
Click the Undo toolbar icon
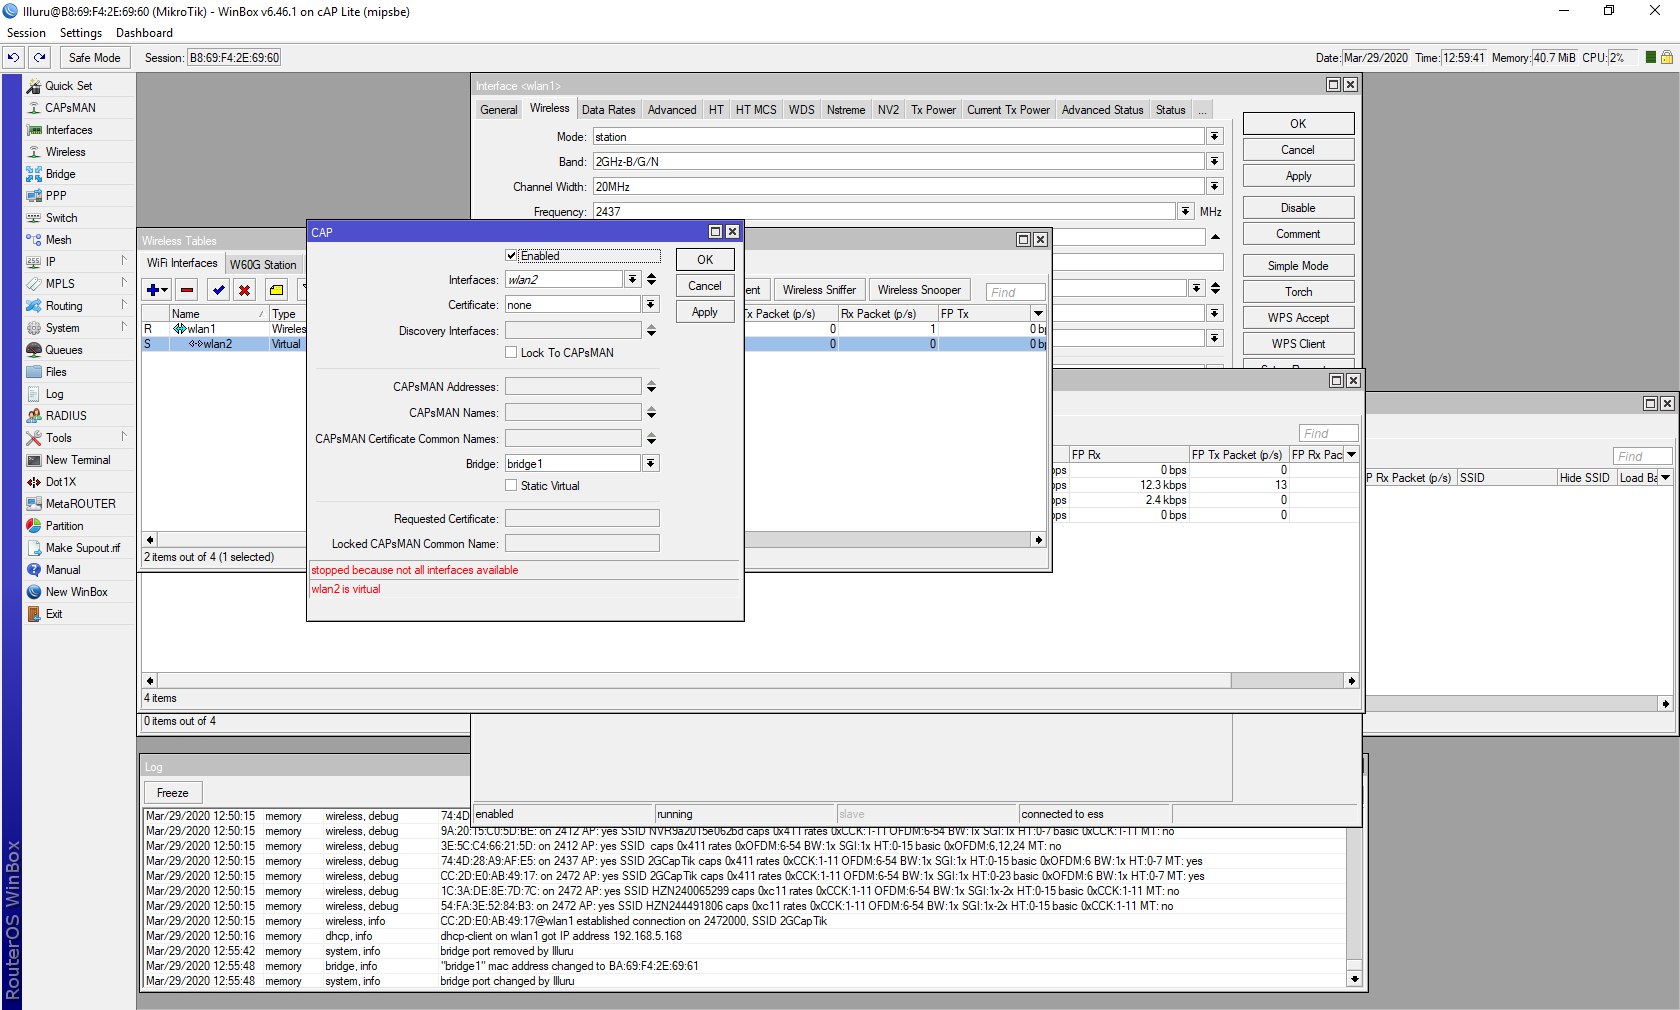tap(13, 58)
